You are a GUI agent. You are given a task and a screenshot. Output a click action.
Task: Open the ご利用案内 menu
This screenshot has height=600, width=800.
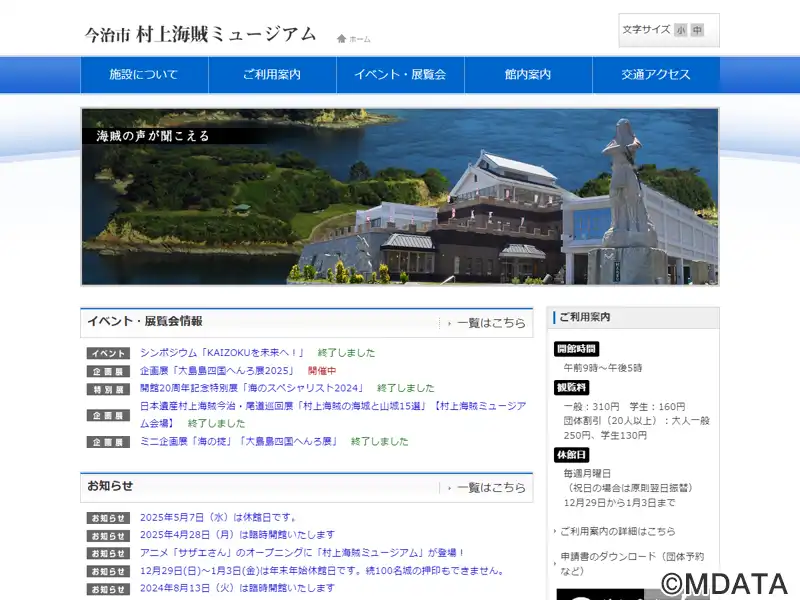point(272,75)
